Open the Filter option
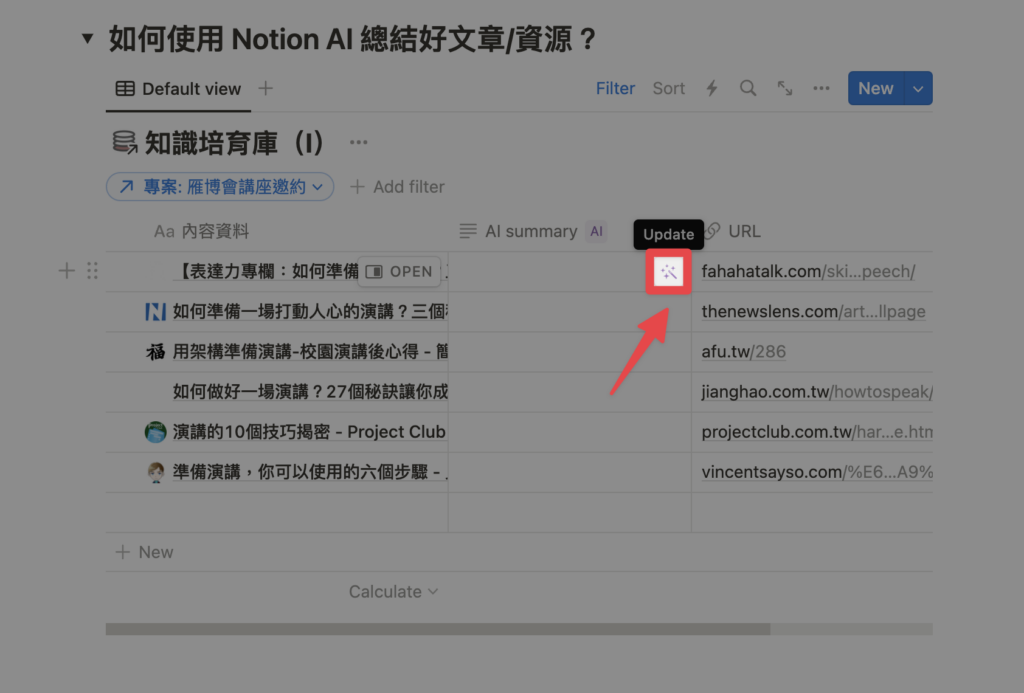 (x=615, y=88)
